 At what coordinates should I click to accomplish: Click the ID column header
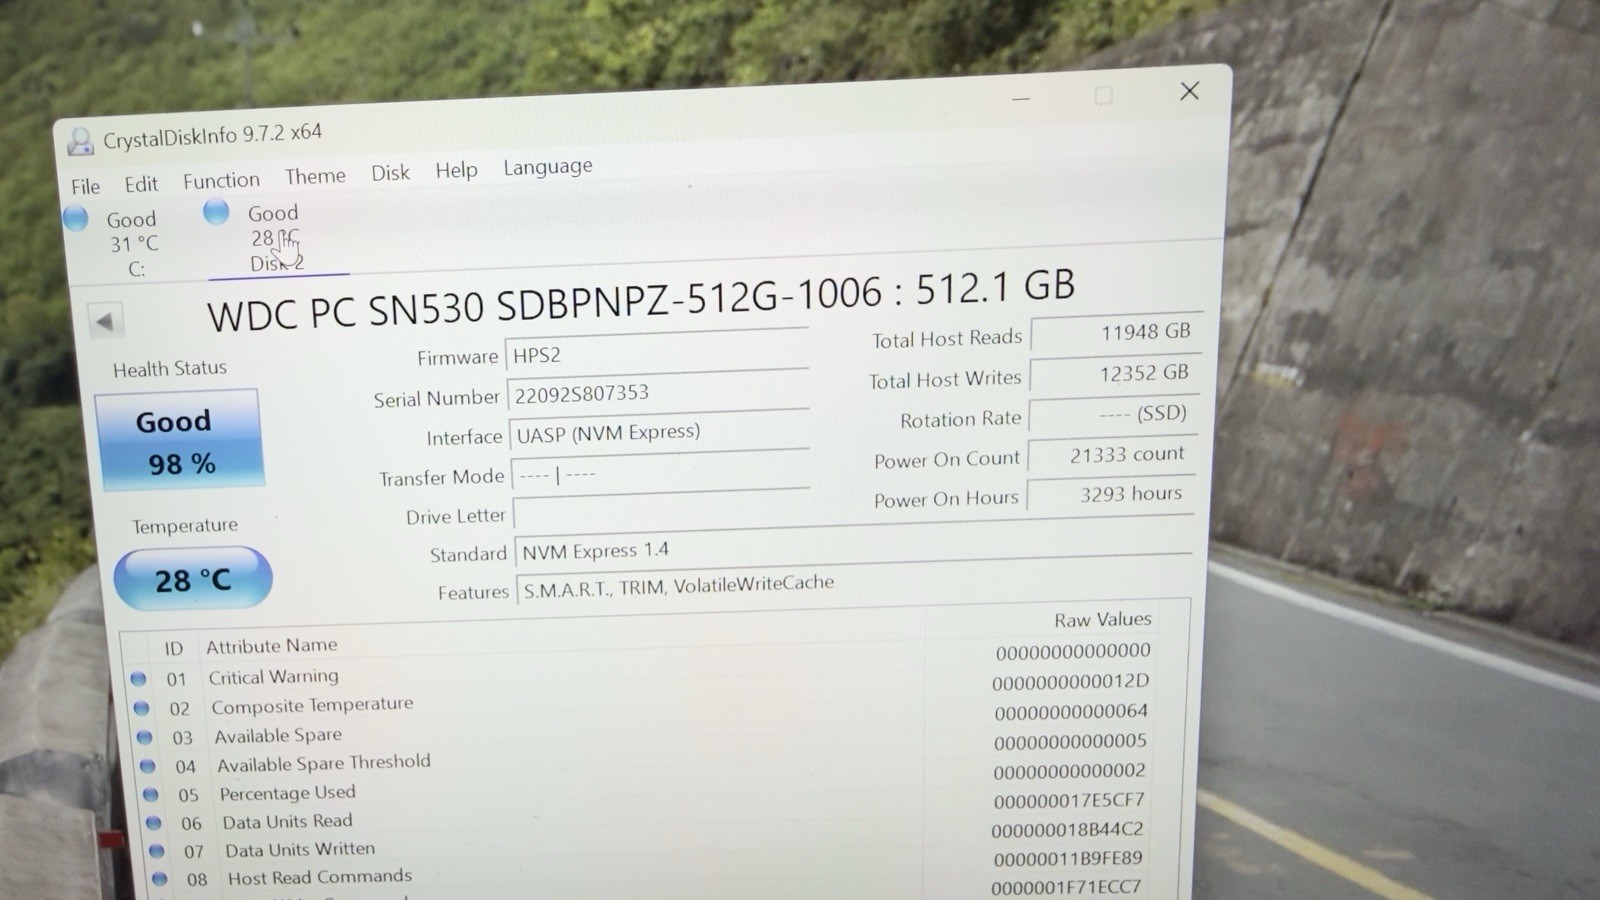click(x=174, y=649)
